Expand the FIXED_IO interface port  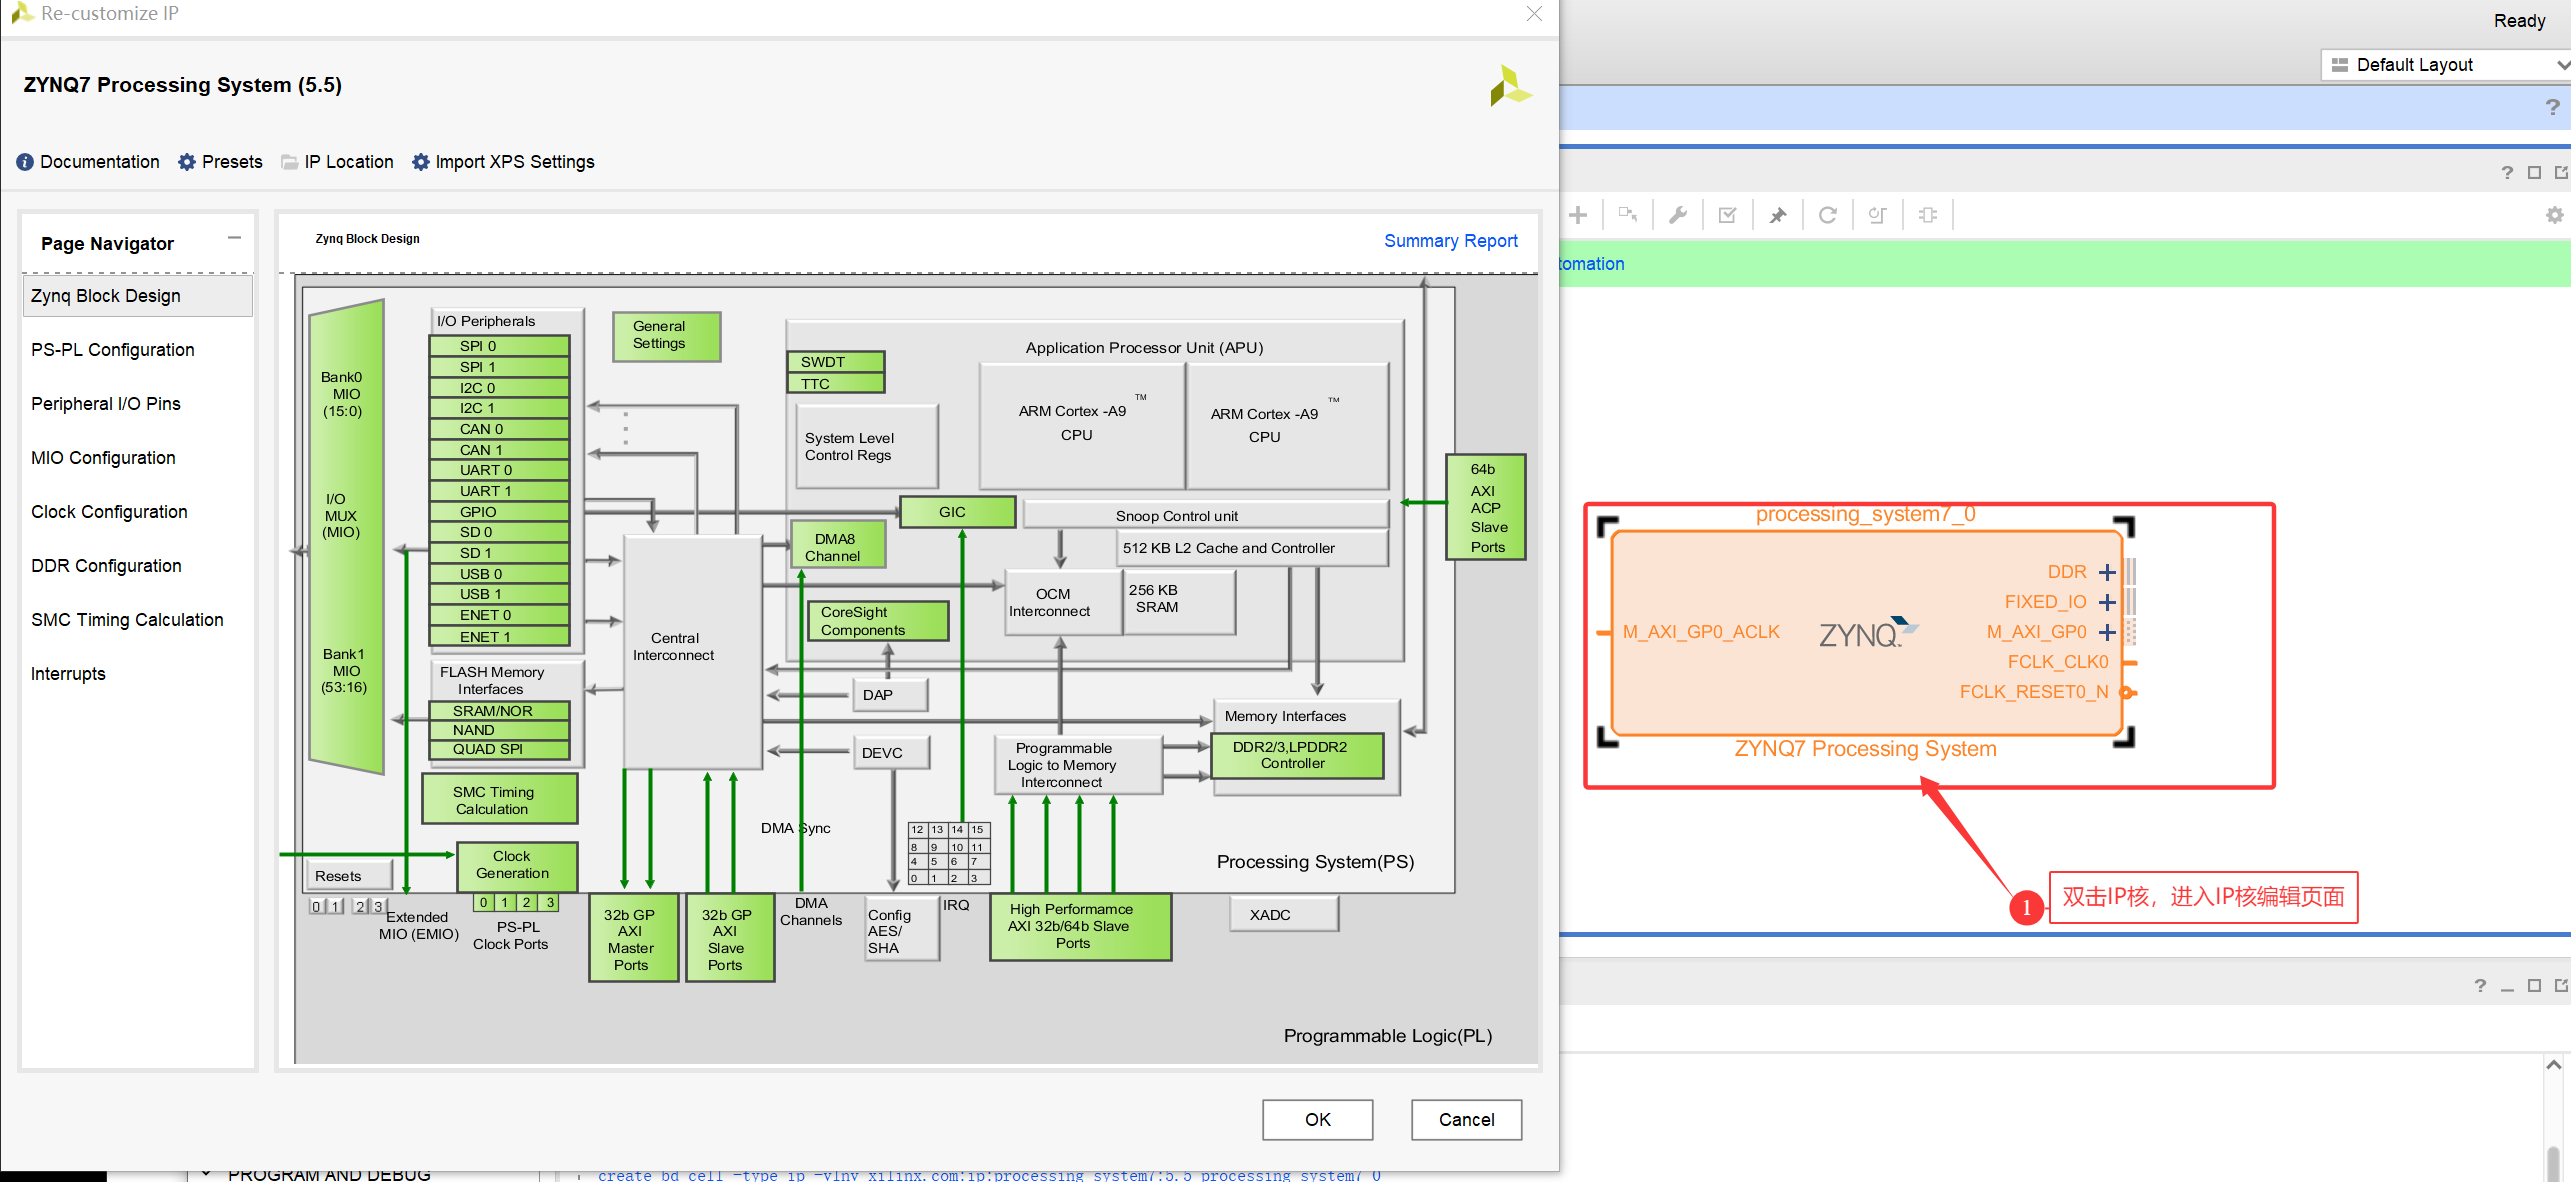(2107, 602)
